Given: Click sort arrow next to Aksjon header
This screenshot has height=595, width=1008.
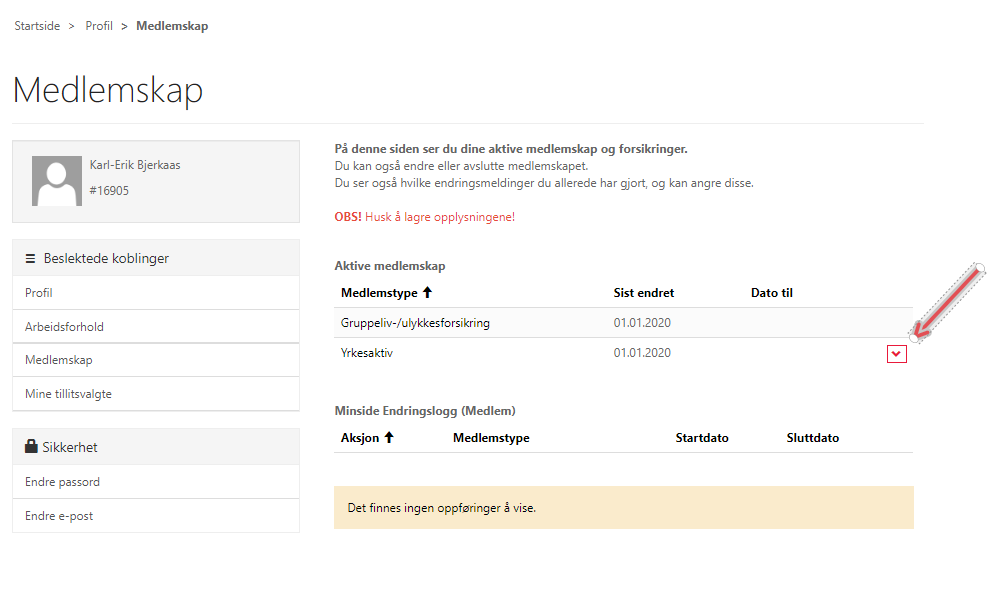Looking at the screenshot, I should (389, 438).
